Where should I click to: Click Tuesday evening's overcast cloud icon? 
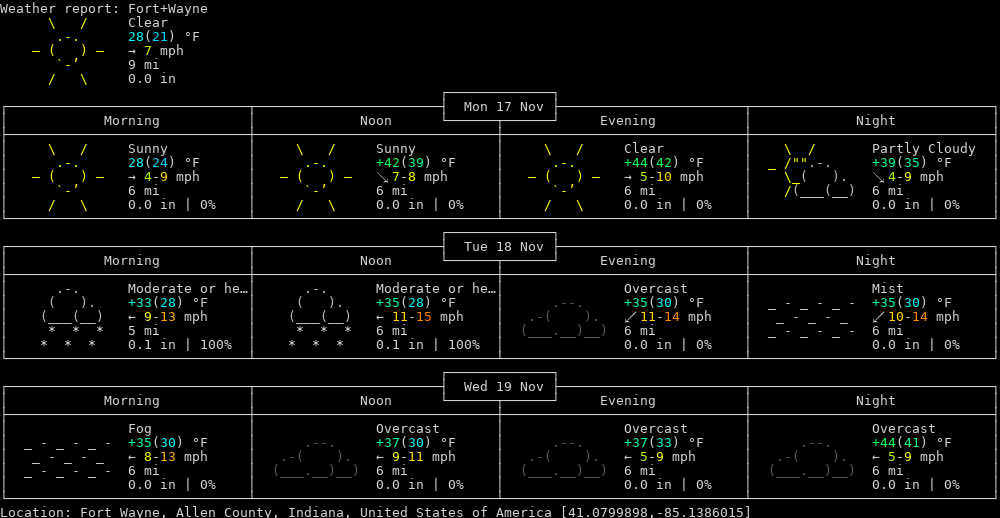point(564,317)
